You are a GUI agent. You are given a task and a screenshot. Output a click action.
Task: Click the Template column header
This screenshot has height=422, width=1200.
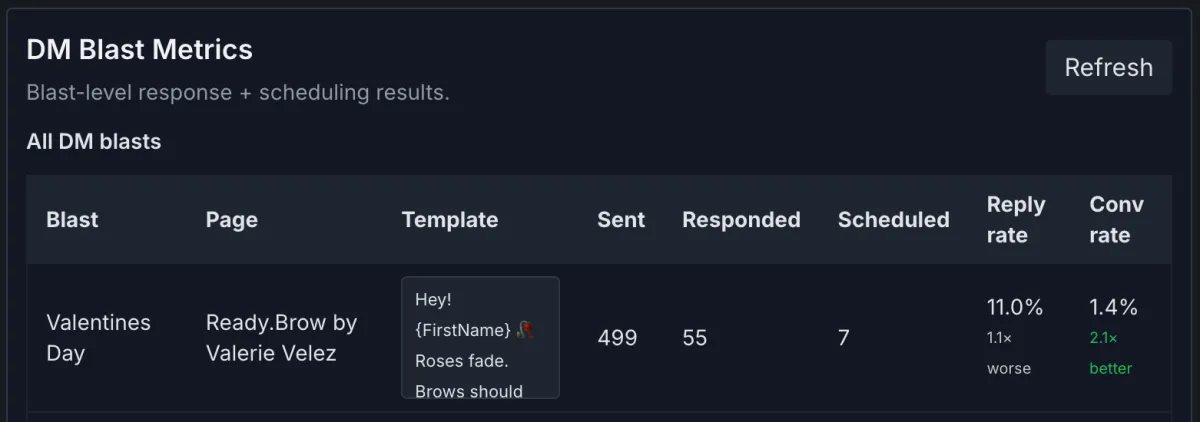tap(449, 220)
